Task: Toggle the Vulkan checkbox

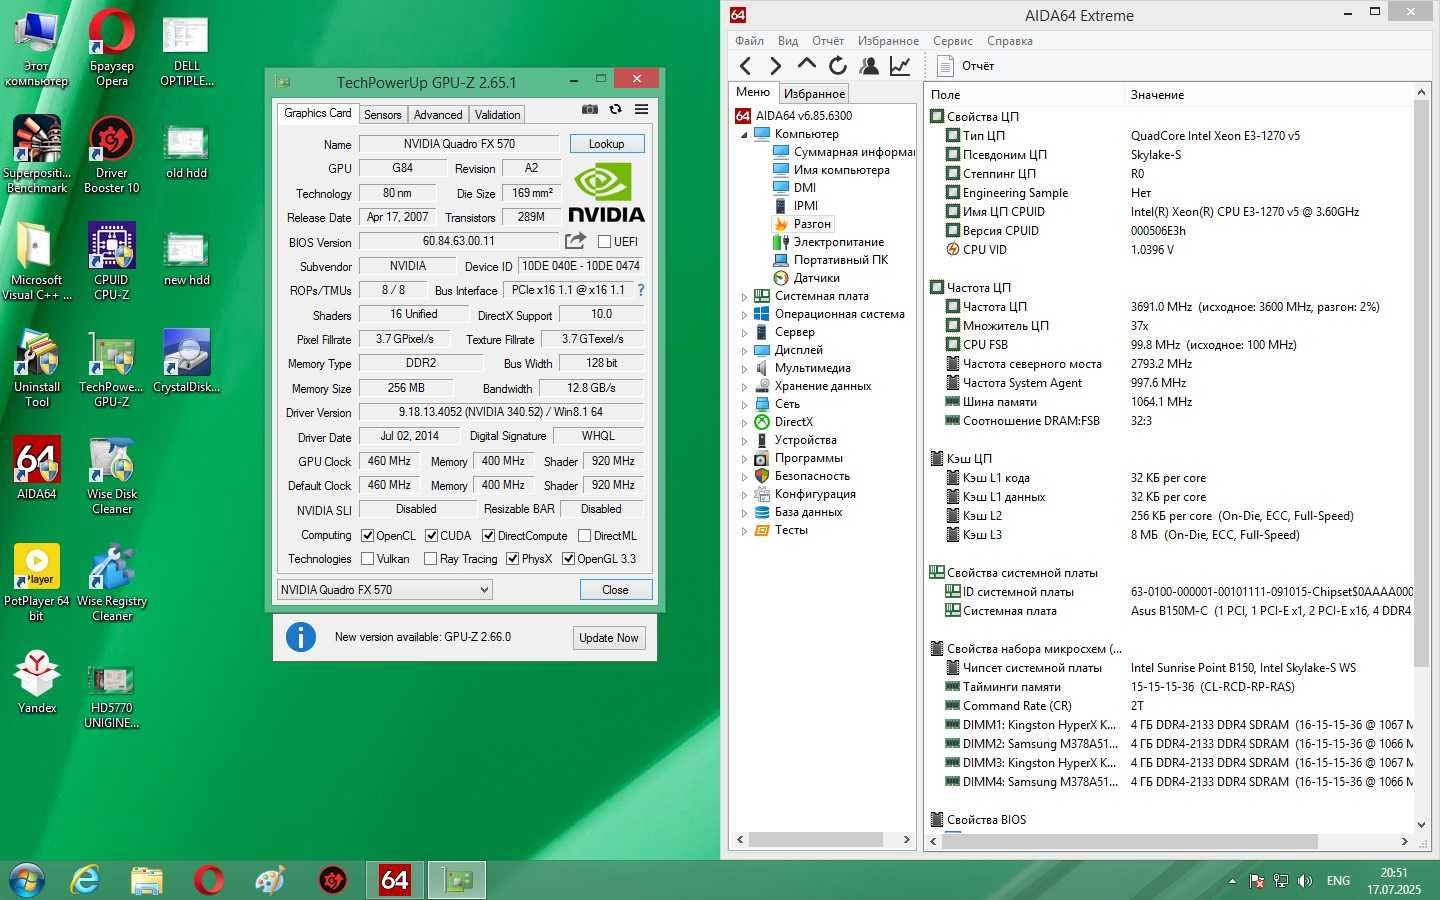Action: pyautogui.click(x=367, y=558)
